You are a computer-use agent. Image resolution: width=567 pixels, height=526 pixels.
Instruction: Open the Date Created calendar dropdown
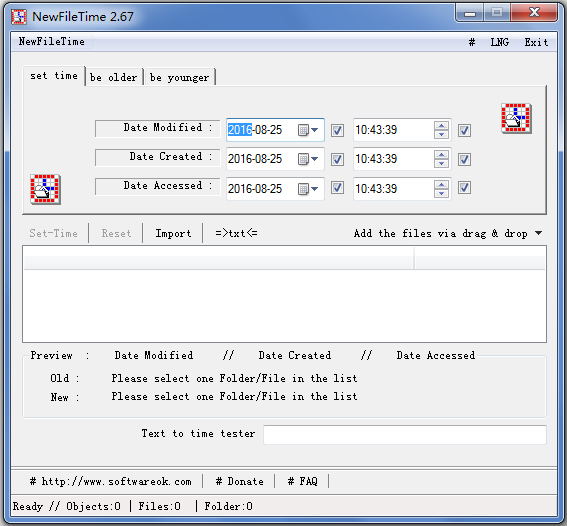point(308,159)
